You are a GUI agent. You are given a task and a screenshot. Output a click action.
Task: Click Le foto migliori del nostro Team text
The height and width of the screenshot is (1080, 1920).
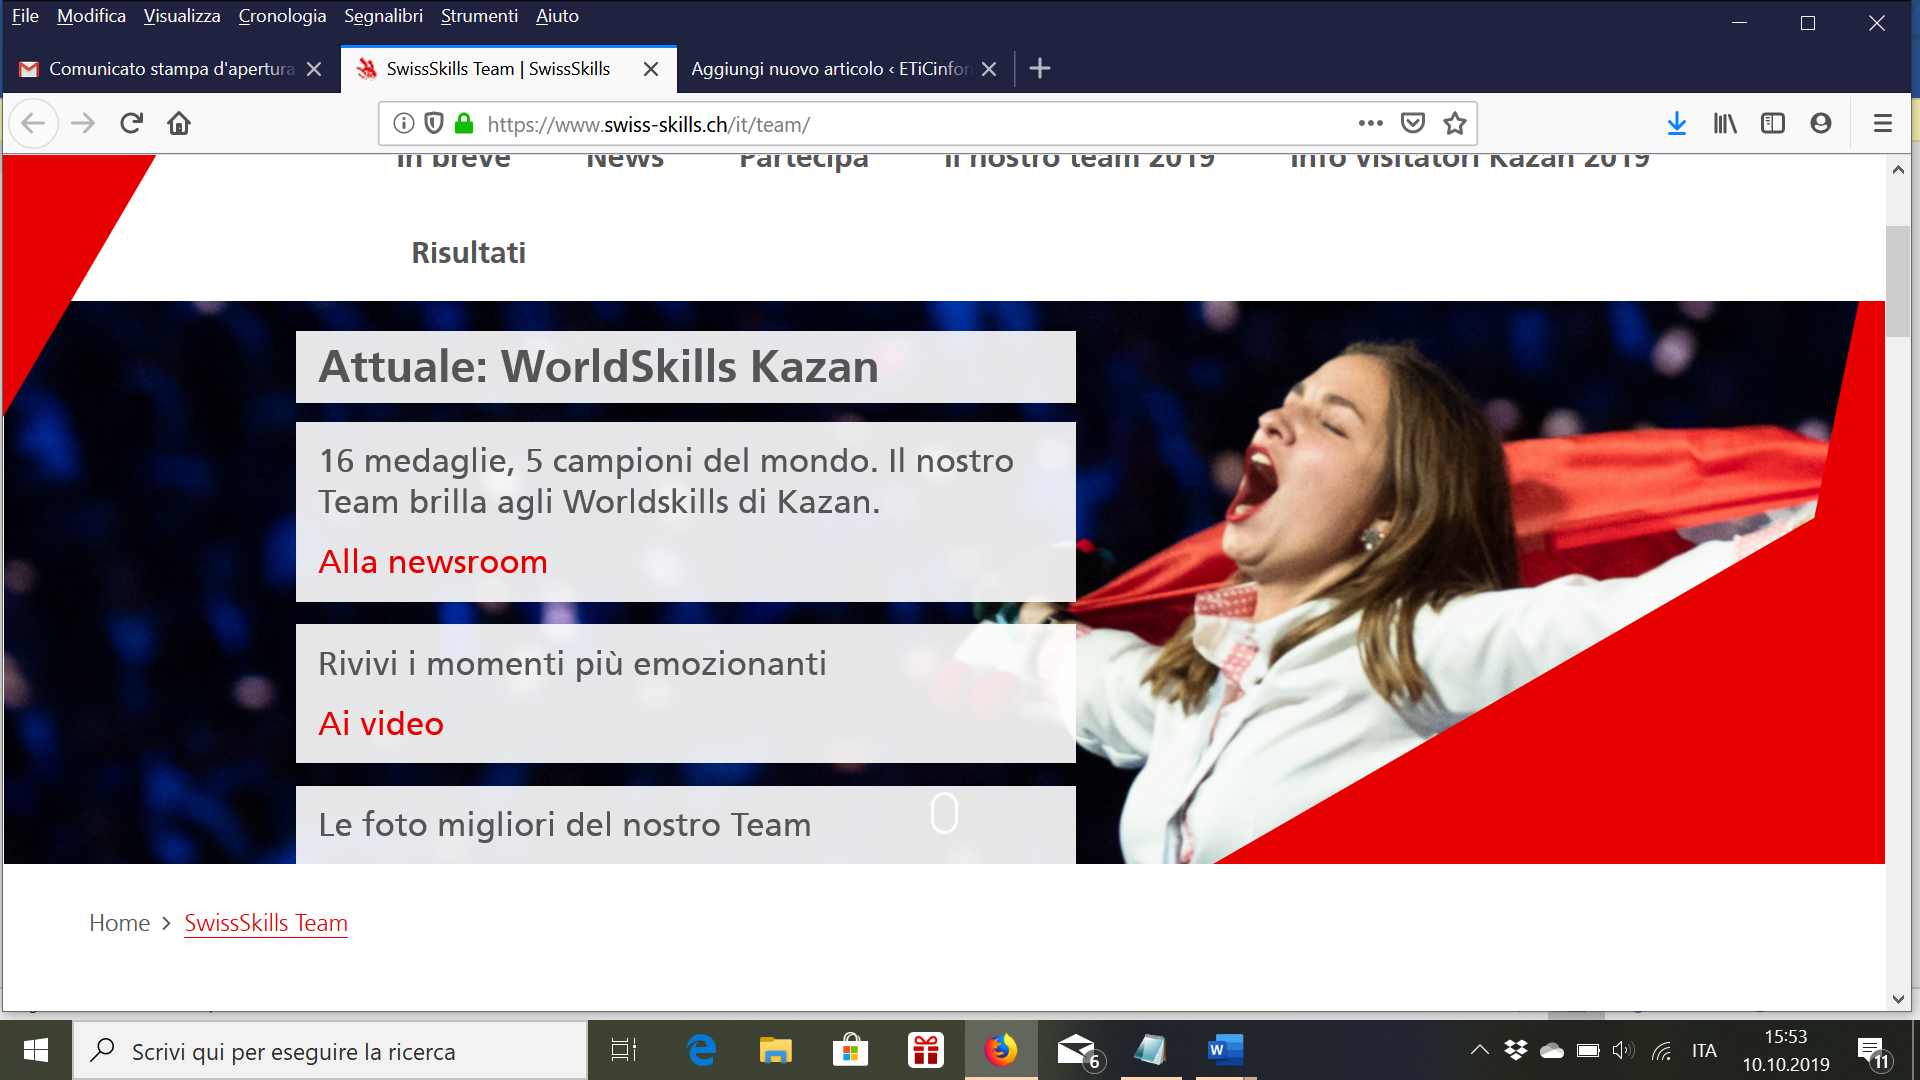pos(564,825)
